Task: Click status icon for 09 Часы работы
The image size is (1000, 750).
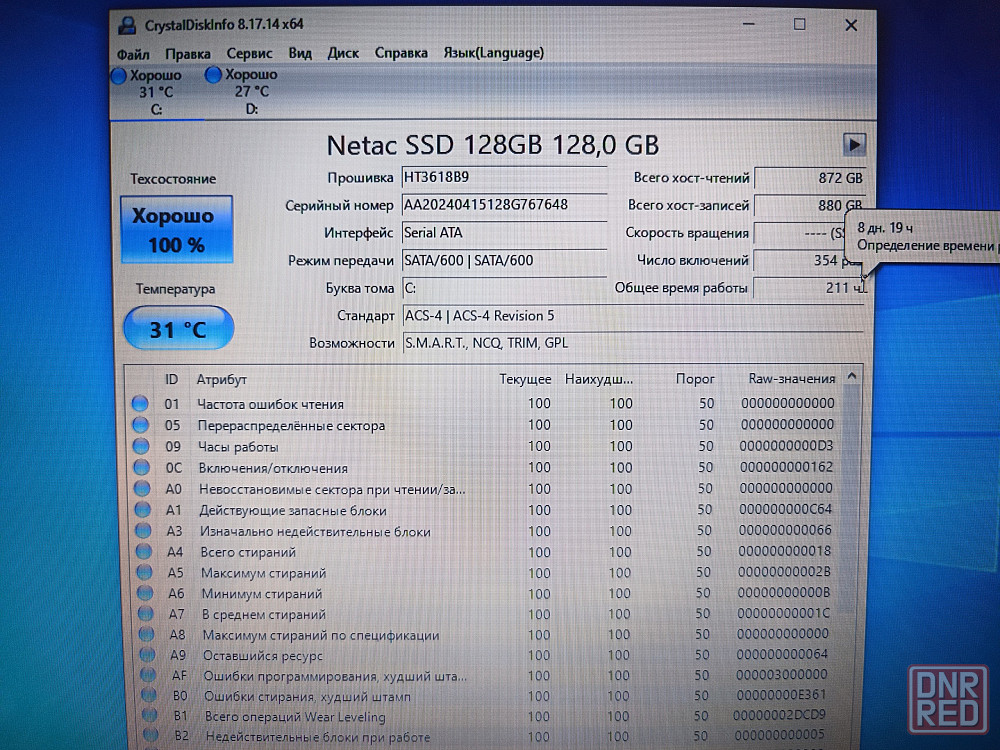Action: [x=142, y=446]
